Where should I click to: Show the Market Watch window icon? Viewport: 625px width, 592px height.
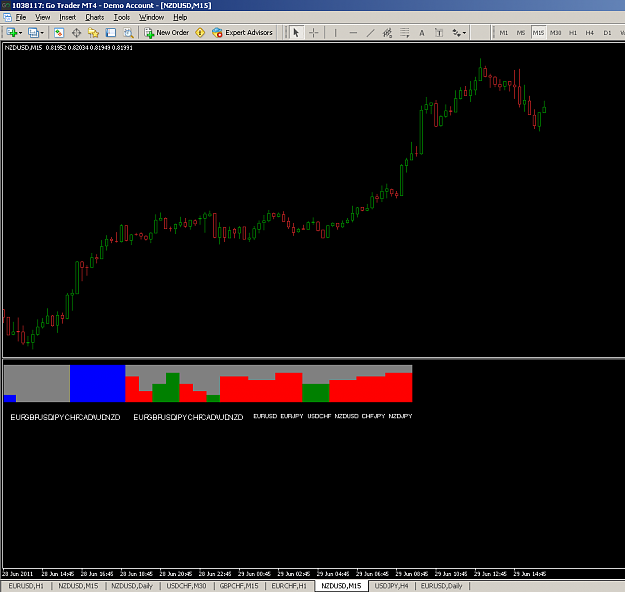(x=59, y=33)
